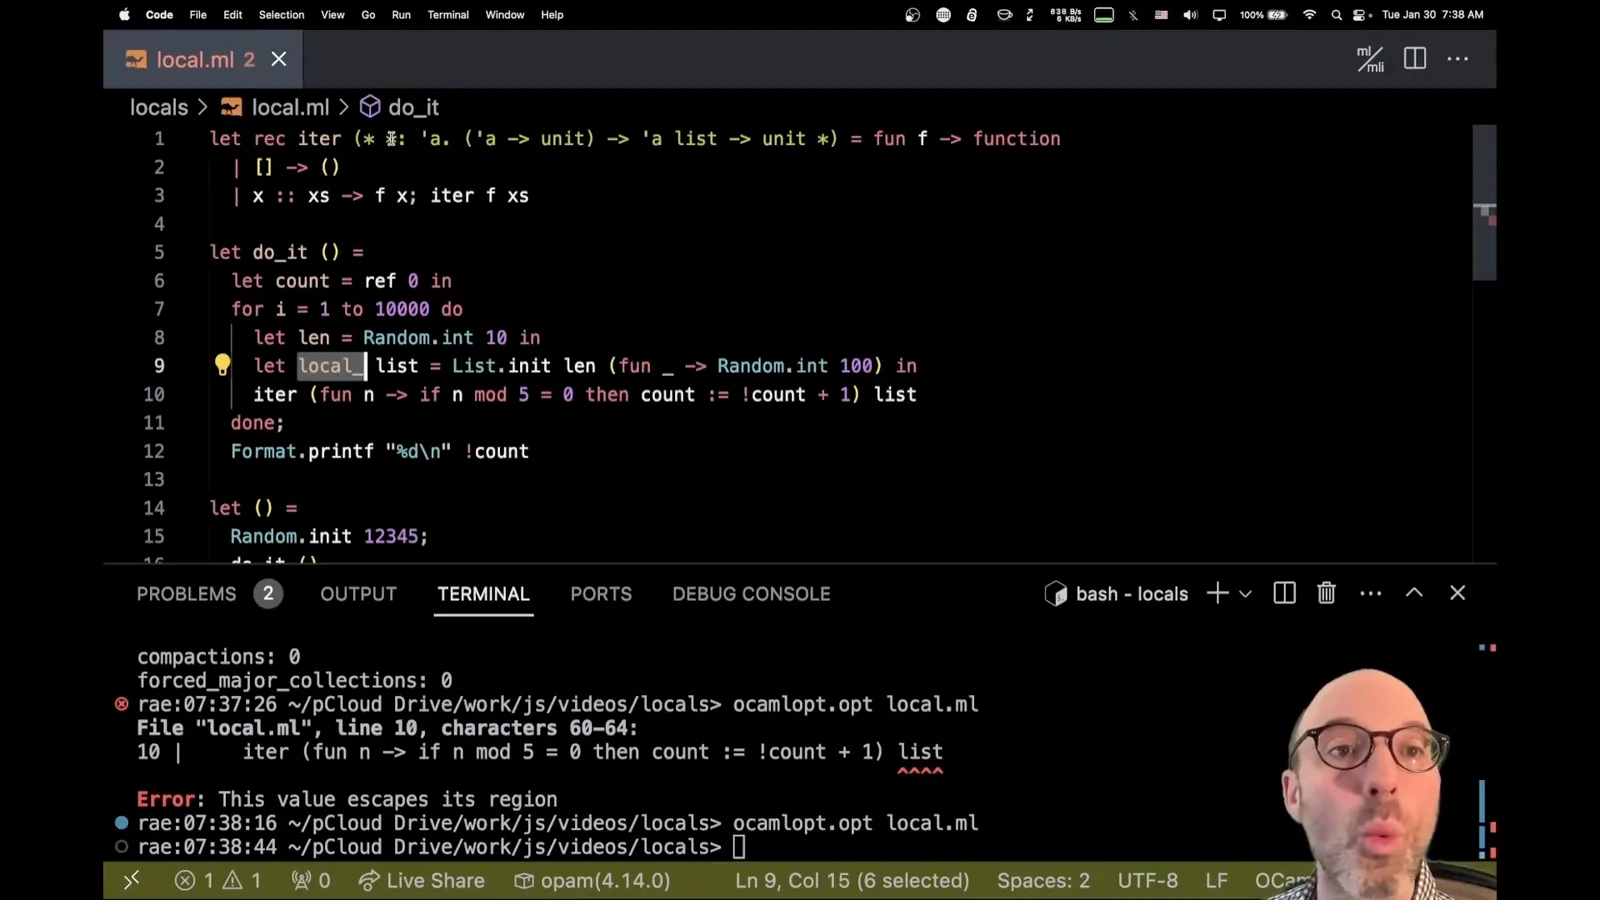Create a new terminal with the plus icon
Viewport: 1600px width, 900px height.
[1217, 593]
